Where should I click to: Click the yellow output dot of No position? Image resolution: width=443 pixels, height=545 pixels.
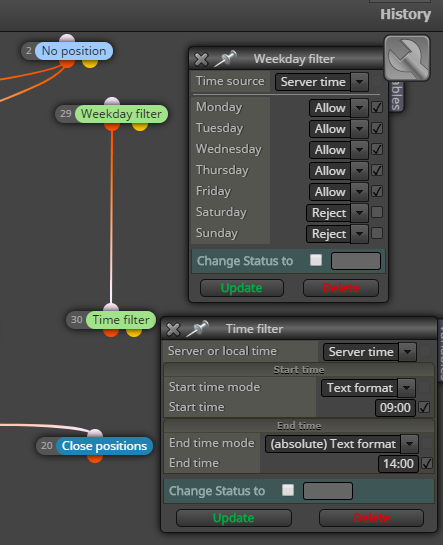[x=90, y=63]
